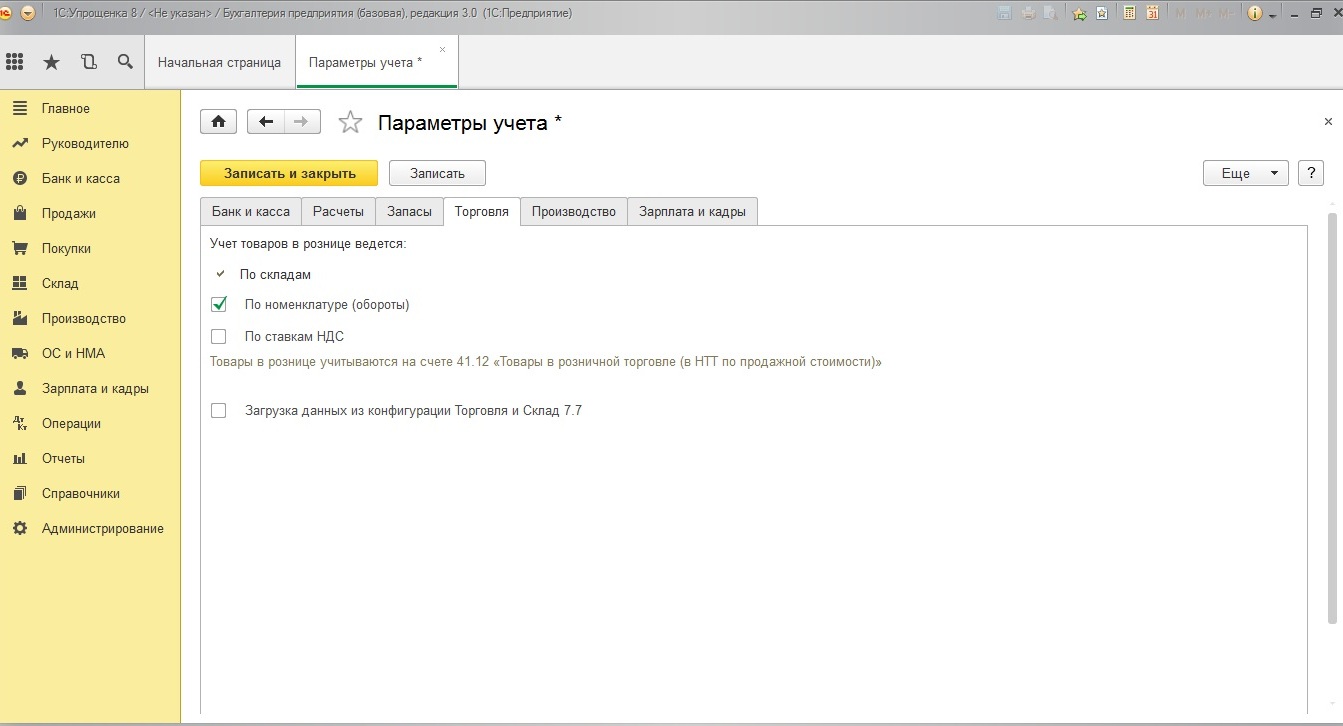1343x726 pixels.
Task: Go to home with the house icon
Action: pyautogui.click(x=218, y=122)
